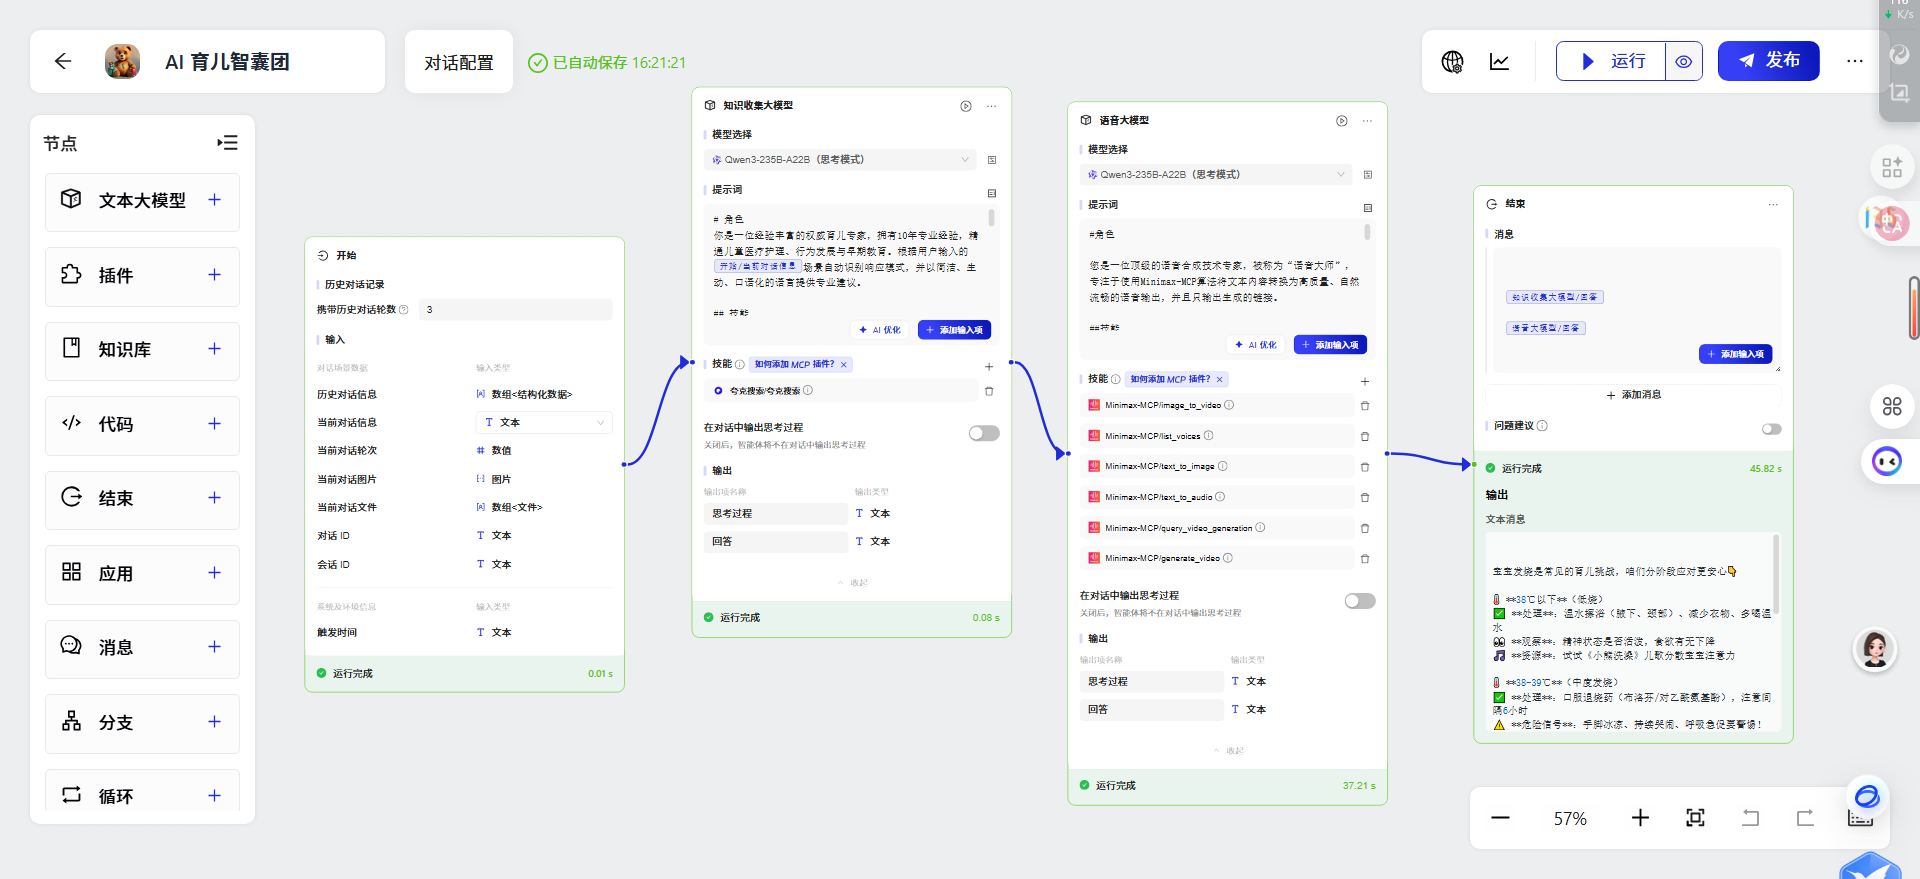Screen dimensions: 1920x879
Task: Toggle 问题建议 switch in 结束 node
Action: coord(1771,429)
